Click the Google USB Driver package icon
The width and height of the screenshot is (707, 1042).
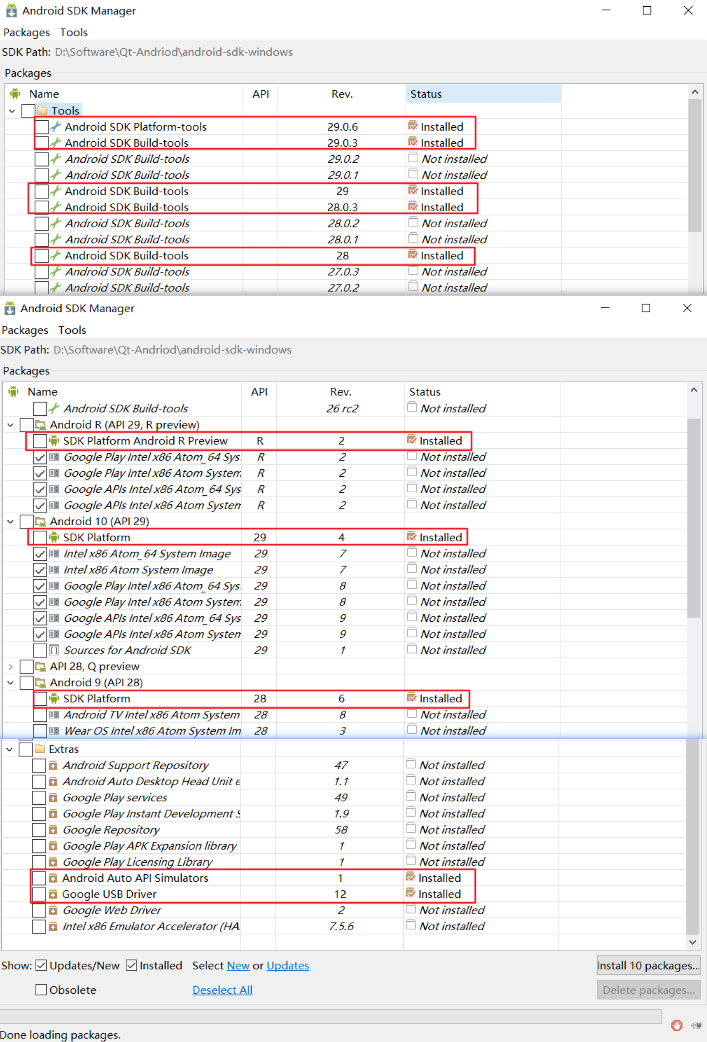tap(54, 894)
